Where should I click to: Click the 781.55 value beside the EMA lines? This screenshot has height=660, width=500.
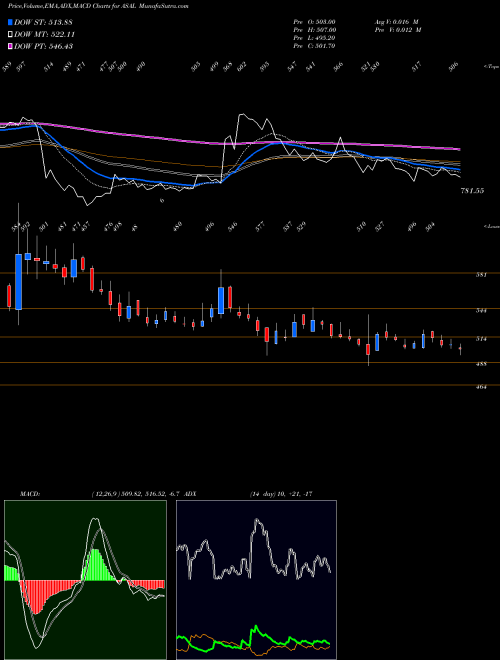click(x=472, y=191)
